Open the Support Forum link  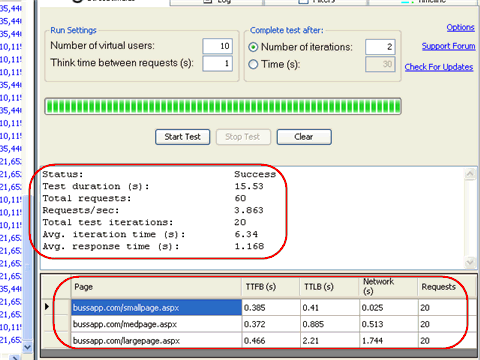click(448, 46)
